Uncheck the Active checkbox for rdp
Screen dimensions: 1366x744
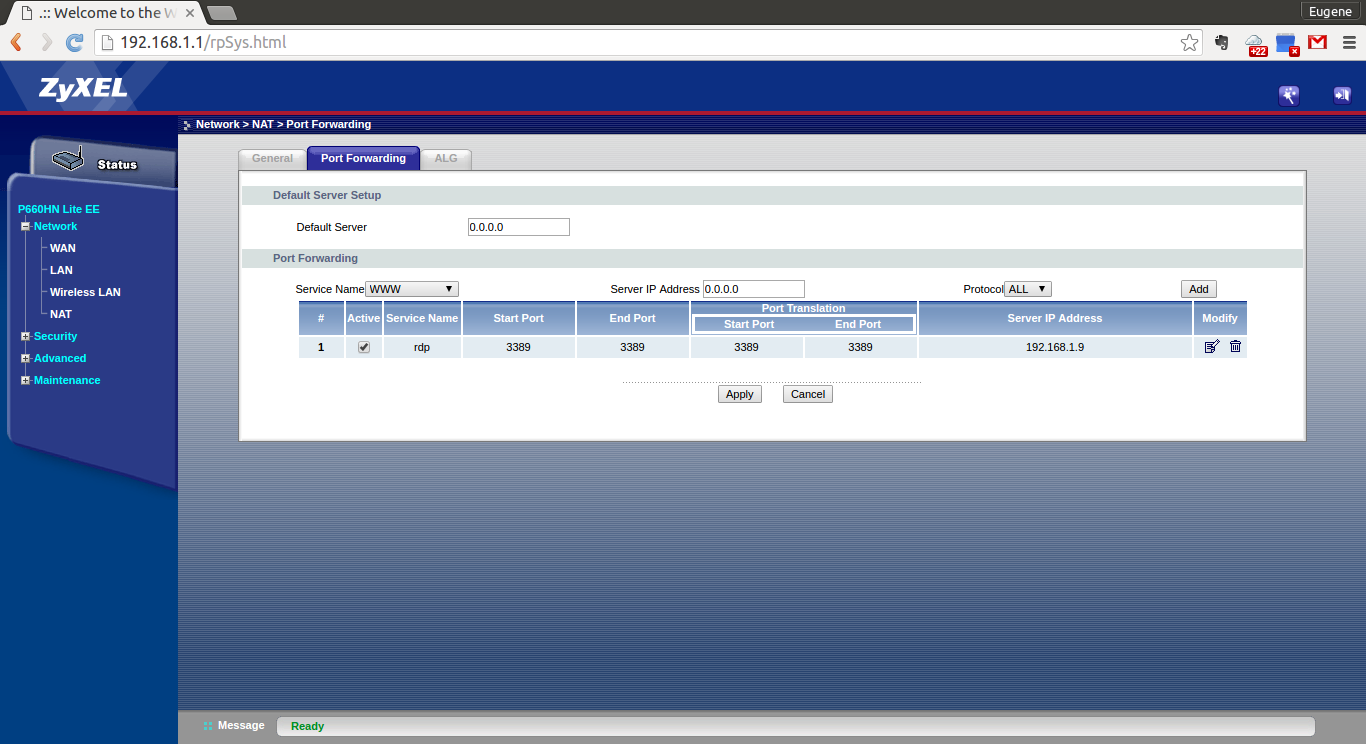click(364, 347)
